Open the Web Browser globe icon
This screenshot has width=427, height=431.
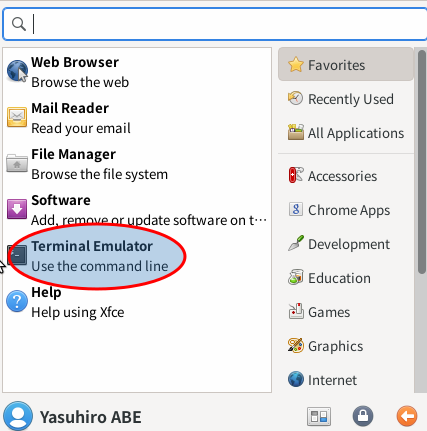click(x=17, y=71)
